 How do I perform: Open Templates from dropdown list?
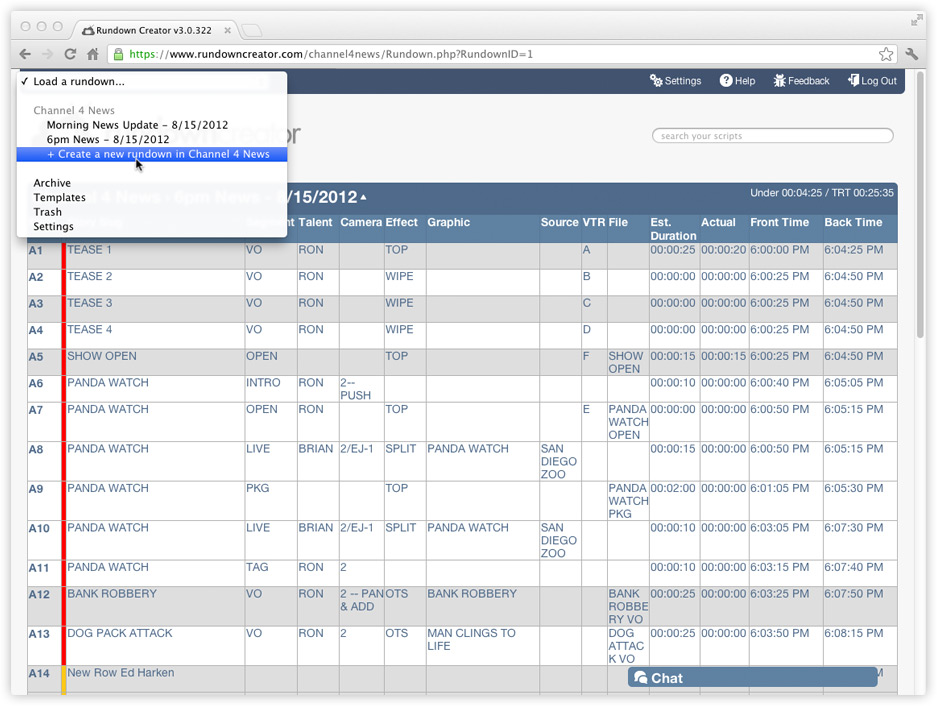[x=59, y=198]
